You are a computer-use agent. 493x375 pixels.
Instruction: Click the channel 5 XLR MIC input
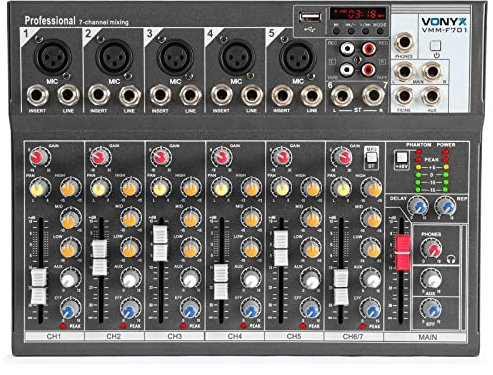297,57
